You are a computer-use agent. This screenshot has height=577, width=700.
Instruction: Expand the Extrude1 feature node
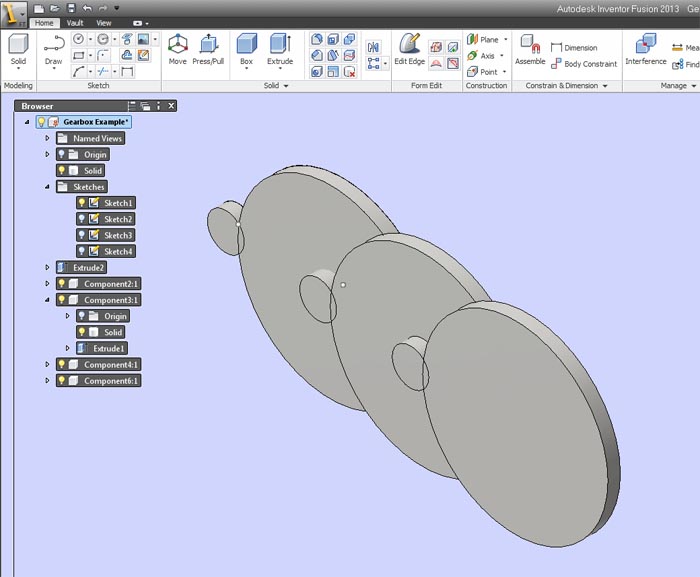click(67, 348)
